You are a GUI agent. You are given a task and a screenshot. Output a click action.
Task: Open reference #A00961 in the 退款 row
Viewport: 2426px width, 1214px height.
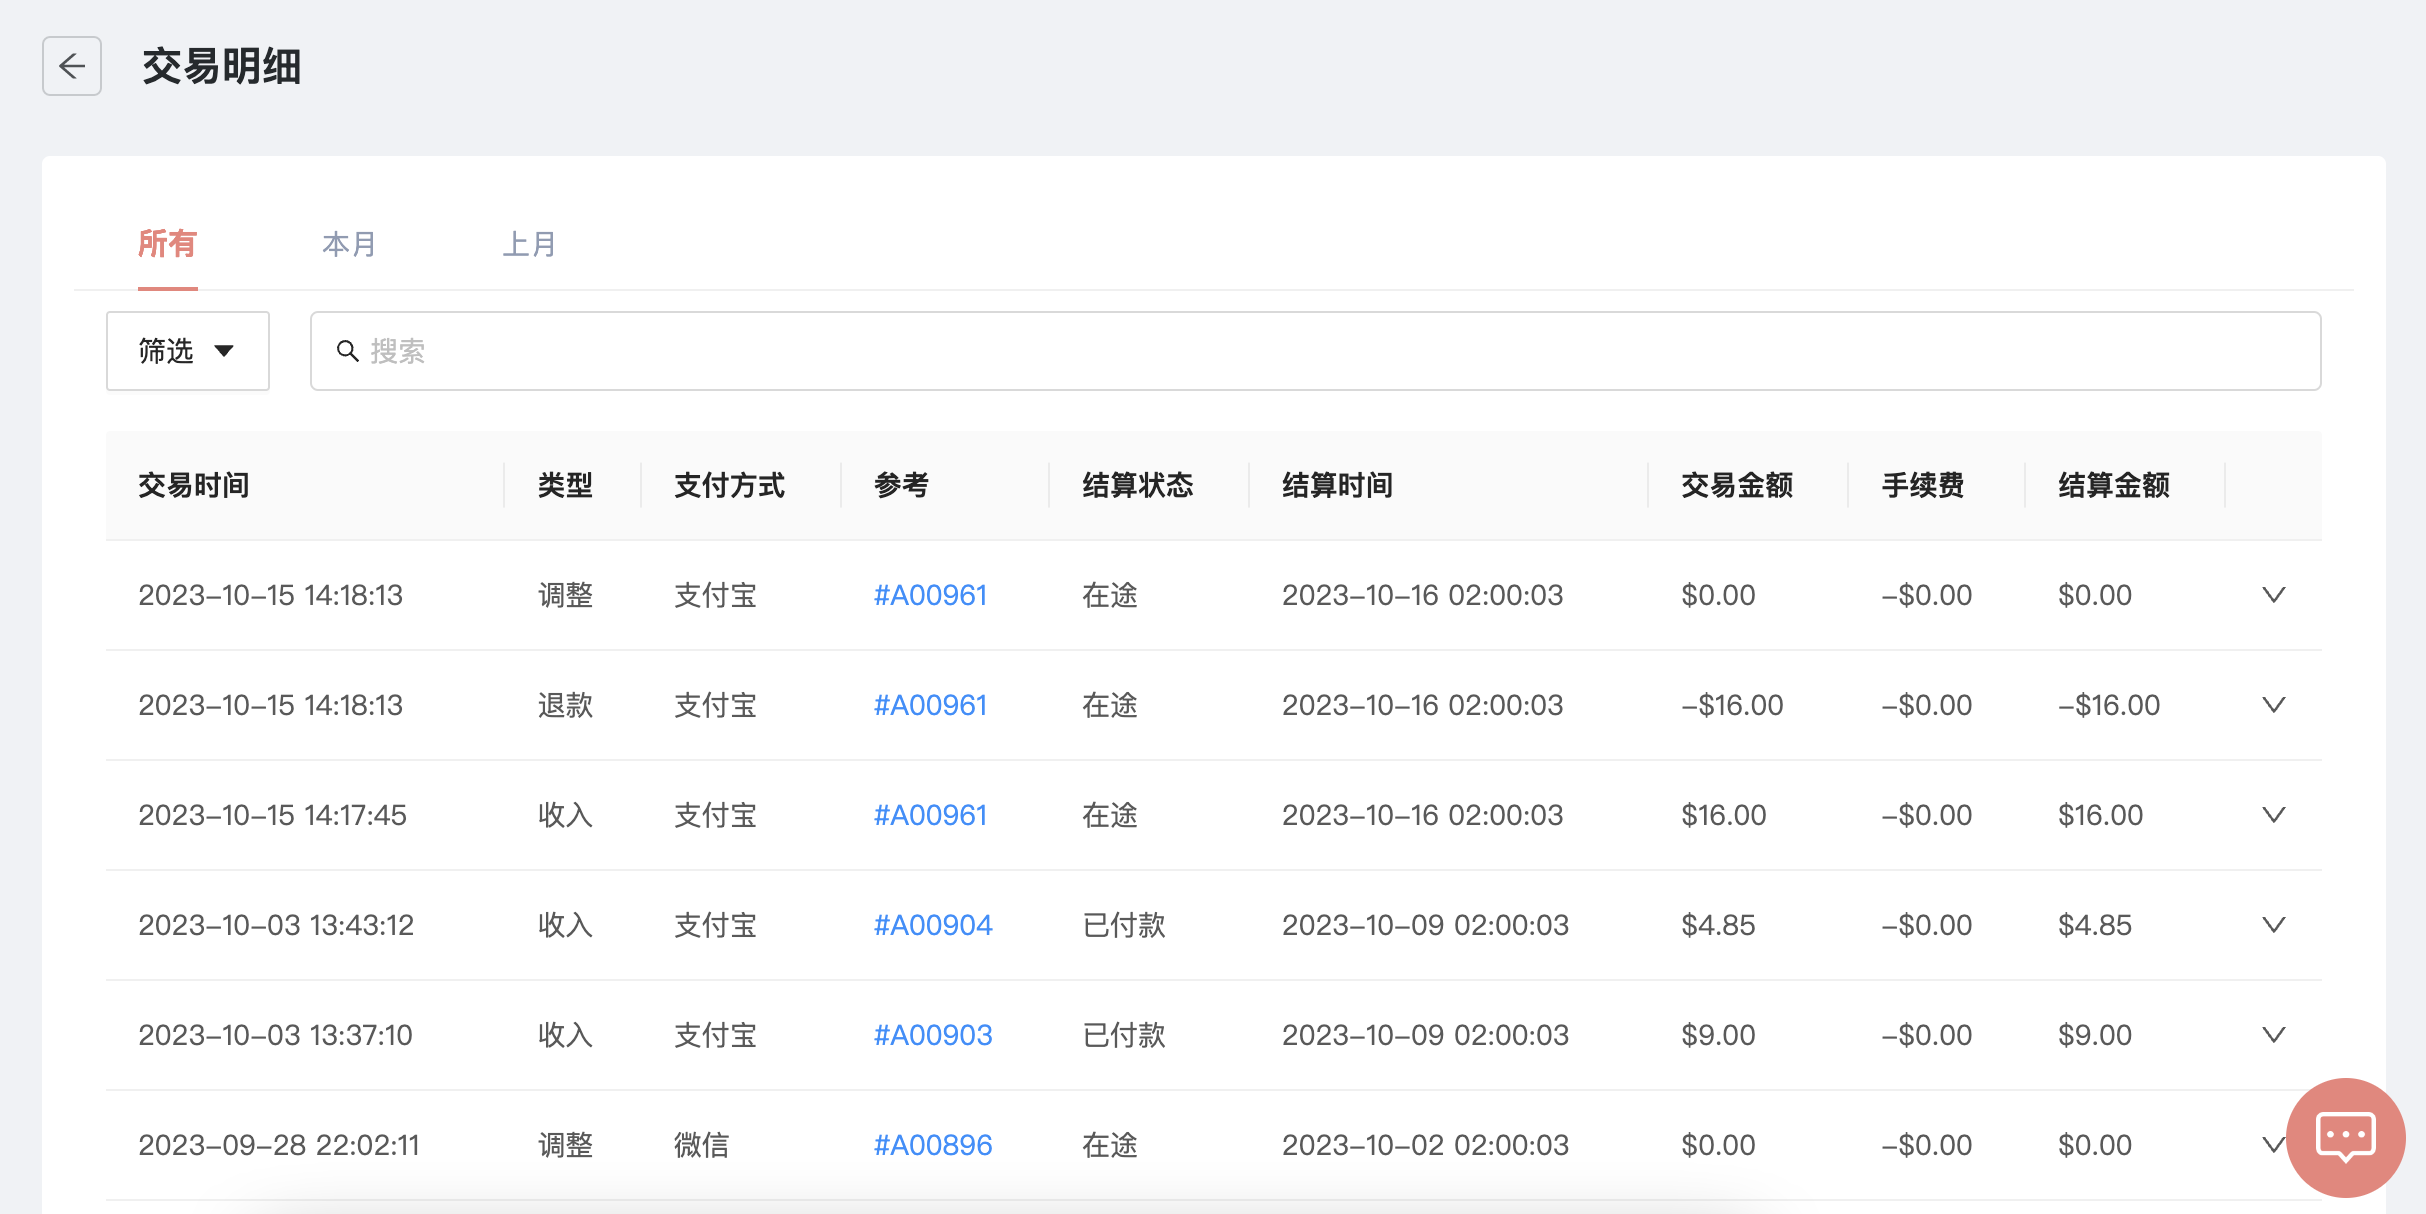(x=930, y=706)
